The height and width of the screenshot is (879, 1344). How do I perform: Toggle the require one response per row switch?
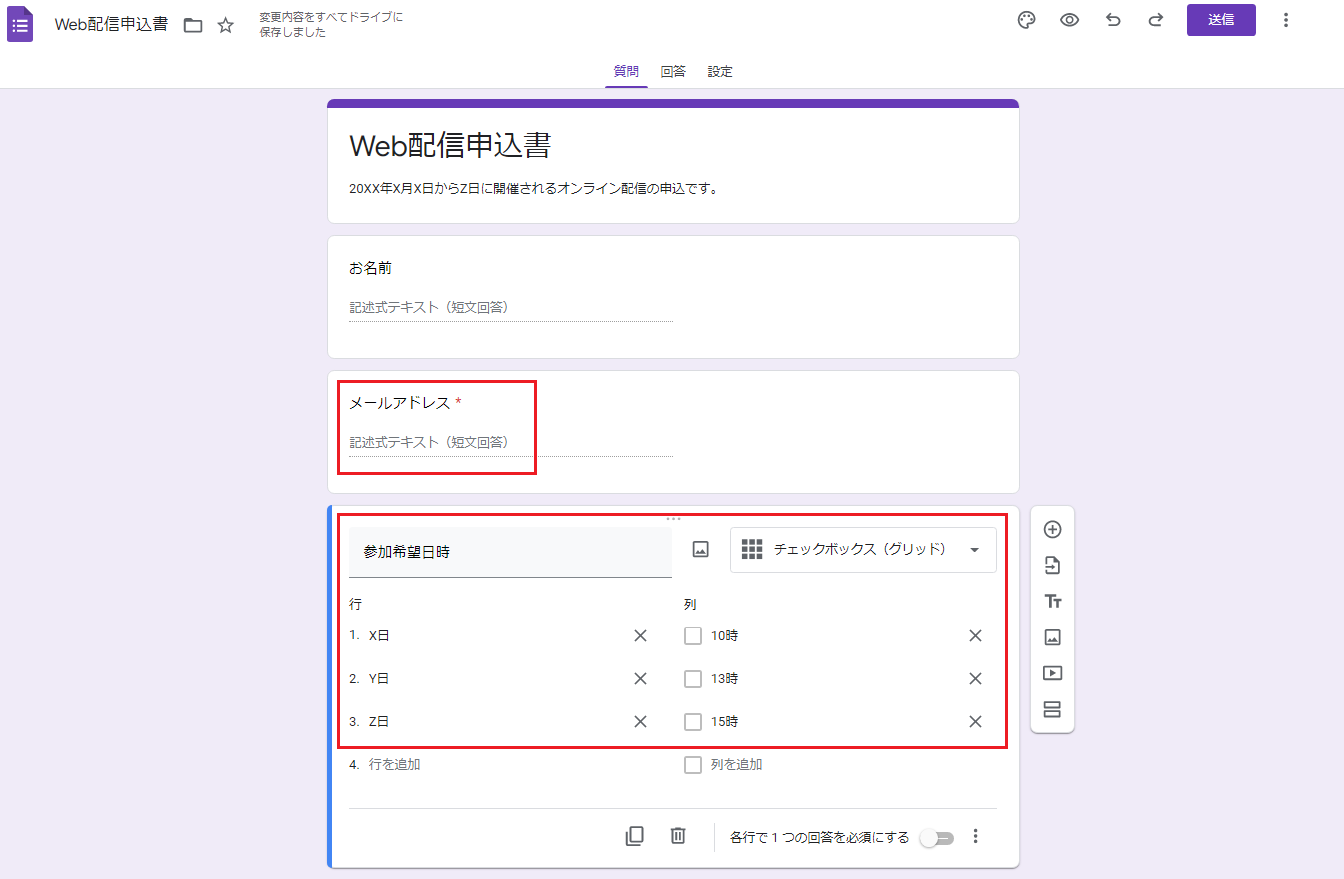click(937, 838)
